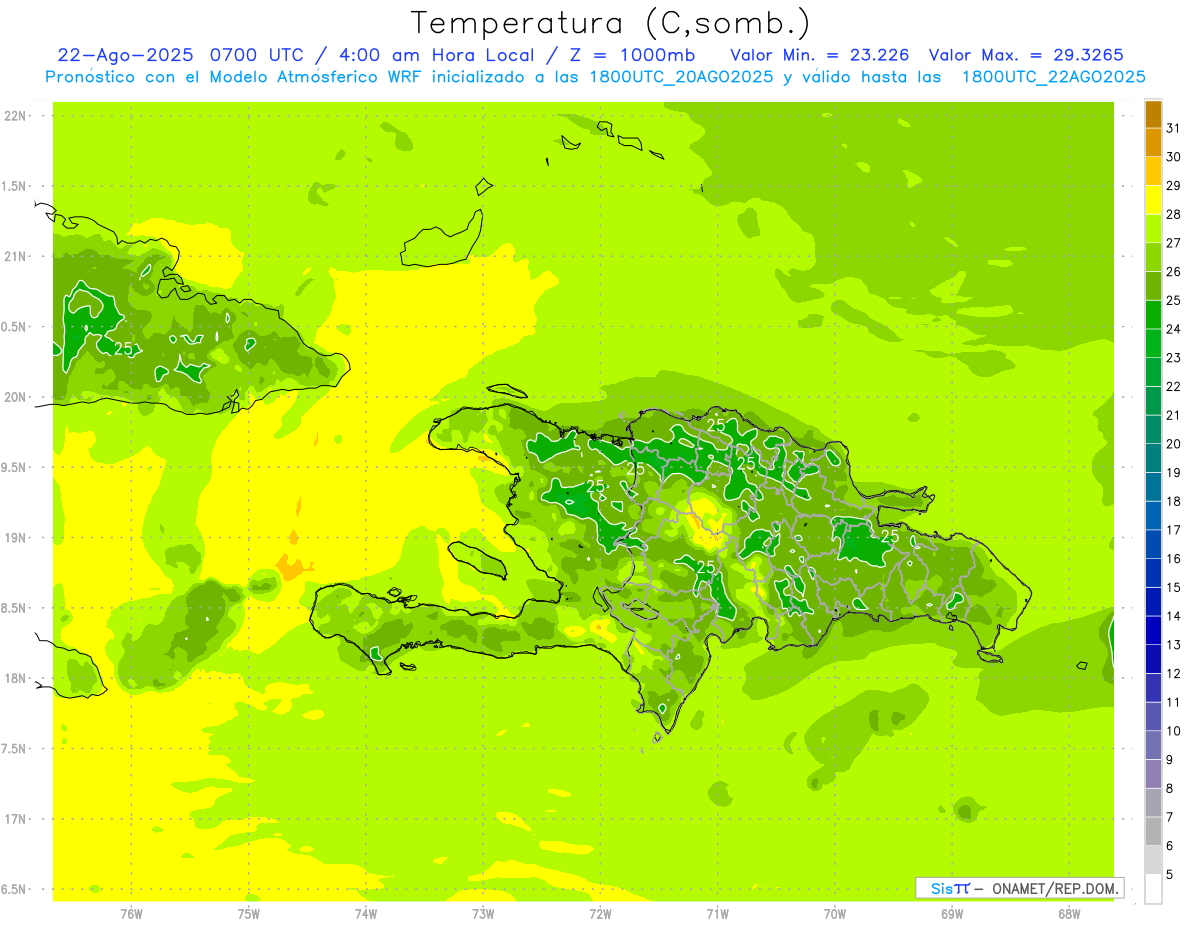1200x927 pixels.
Task: Click the purple legend swatch between 8 and 9
Action: tap(1153, 774)
